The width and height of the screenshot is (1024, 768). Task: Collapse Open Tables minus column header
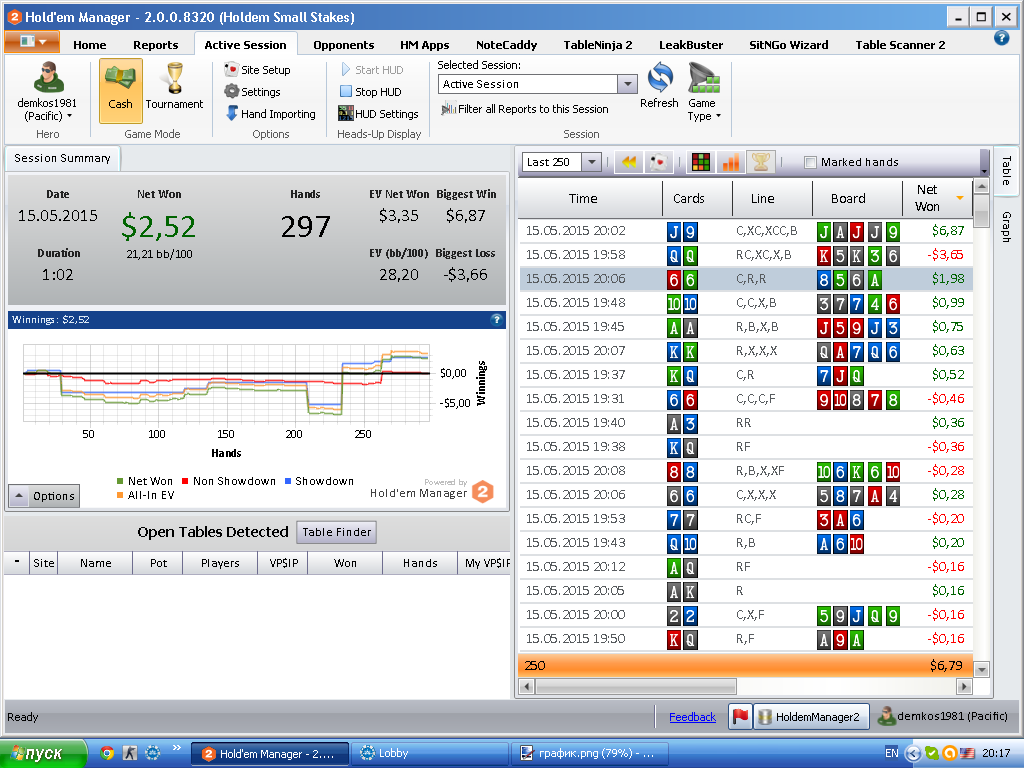tap(17, 562)
